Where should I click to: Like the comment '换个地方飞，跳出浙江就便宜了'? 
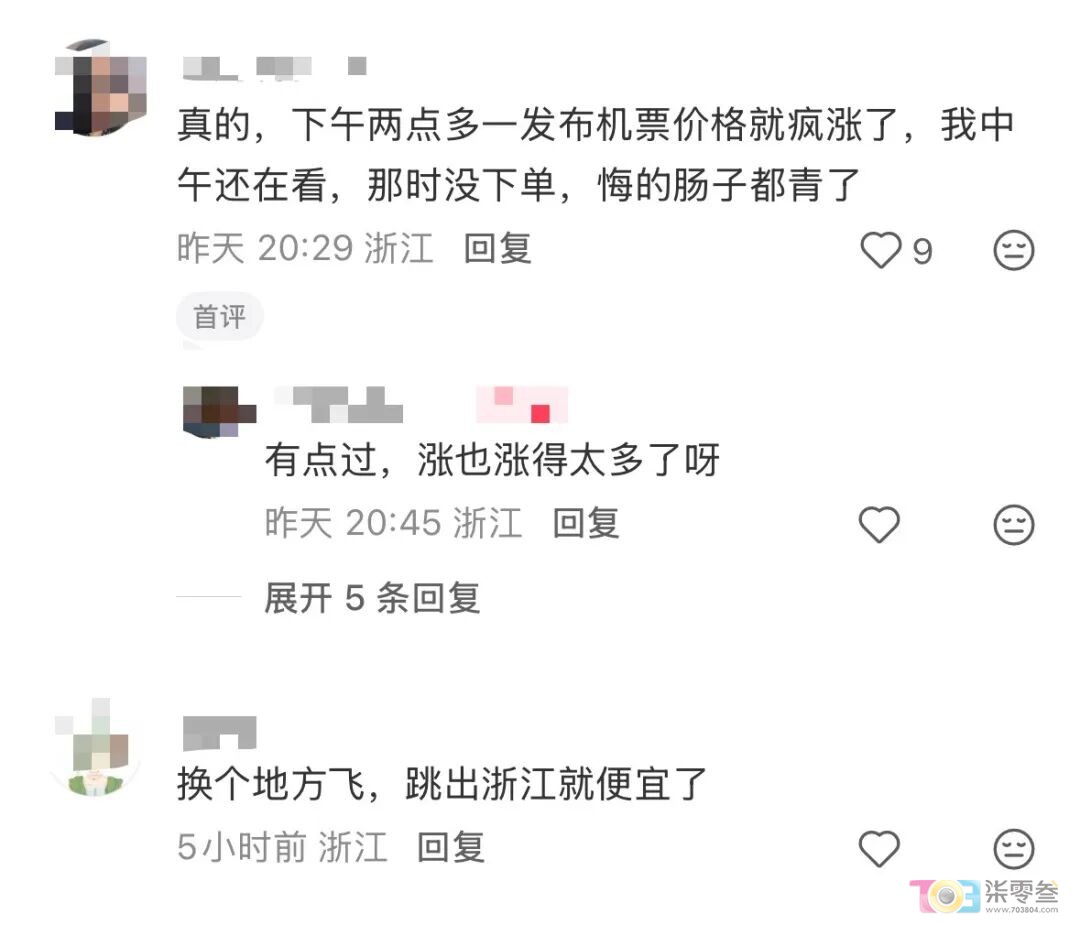point(879,849)
